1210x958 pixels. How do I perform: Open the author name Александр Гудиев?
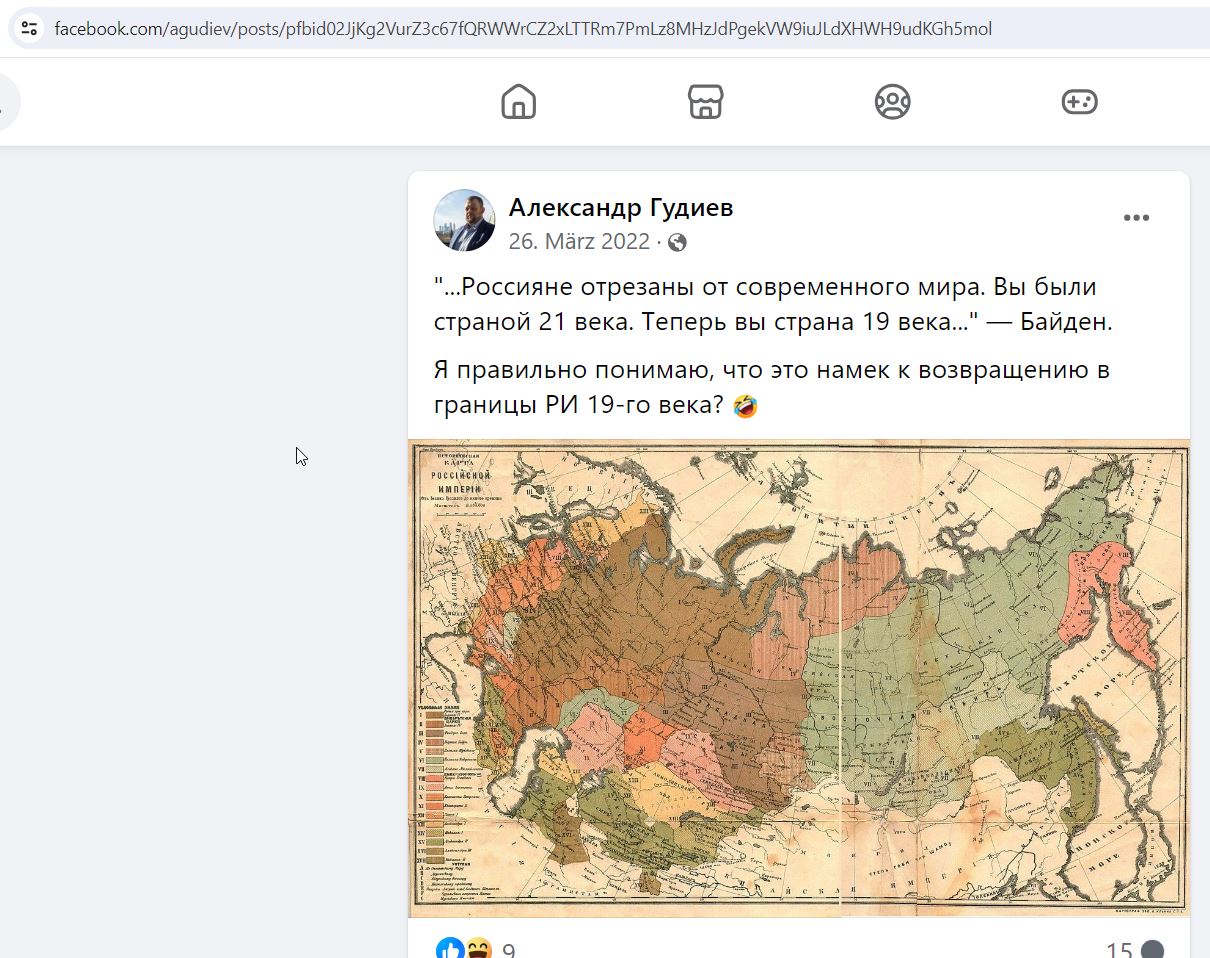pos(621,207)
